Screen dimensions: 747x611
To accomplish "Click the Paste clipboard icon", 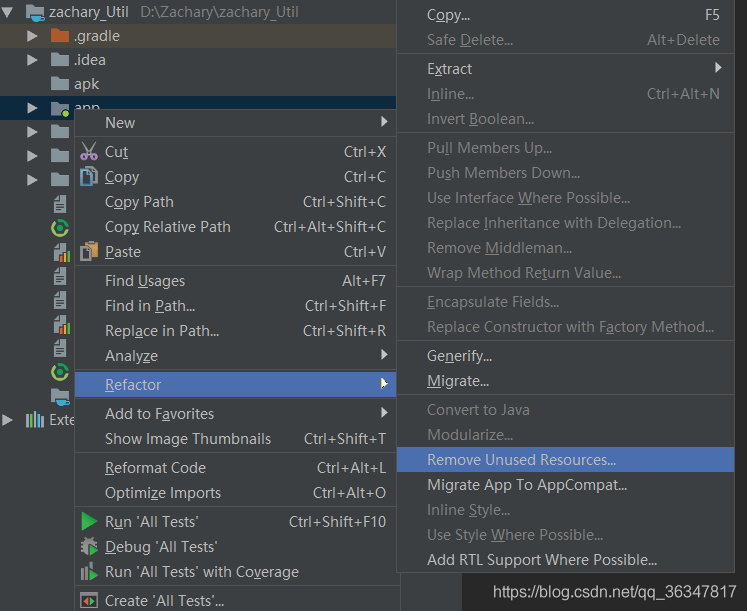I will tap(89, 252).
